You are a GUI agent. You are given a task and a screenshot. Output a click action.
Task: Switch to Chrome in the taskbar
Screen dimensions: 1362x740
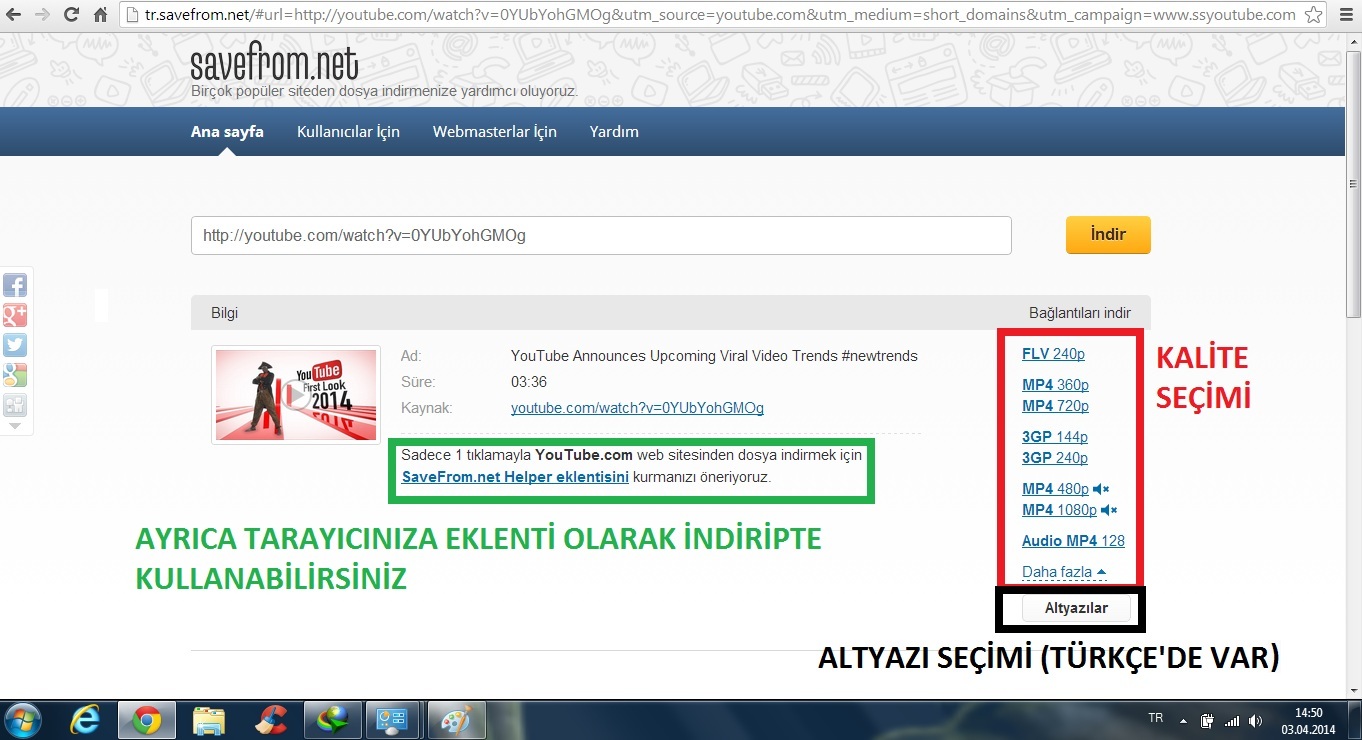coord(147,719)
